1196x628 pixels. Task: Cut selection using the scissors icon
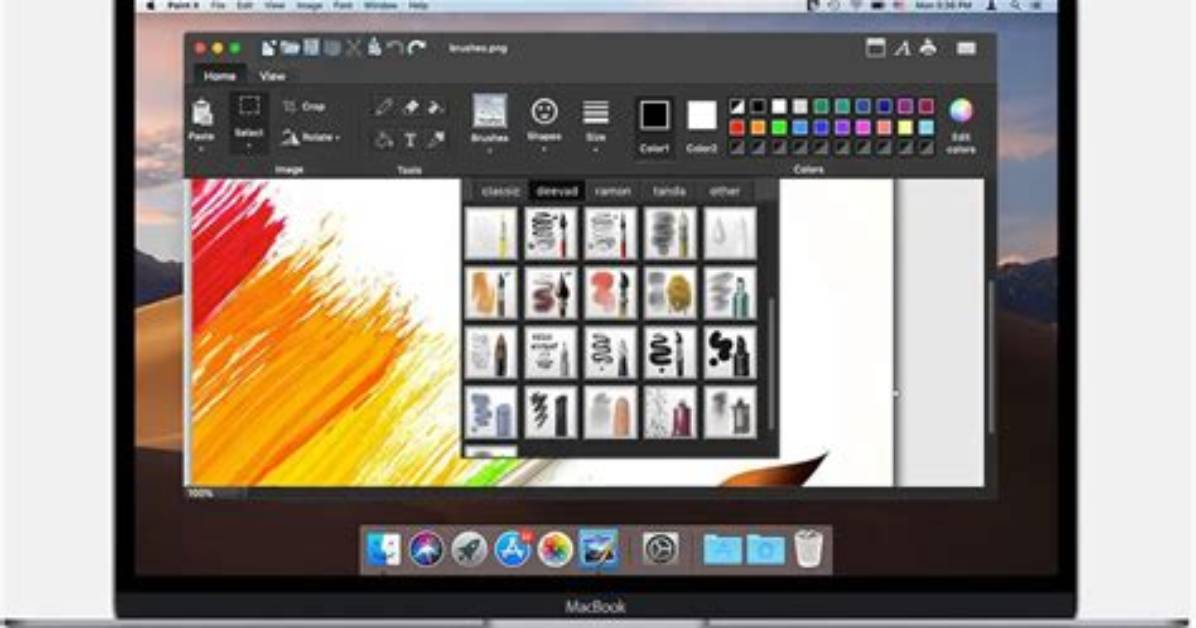(x=353, y=48)
